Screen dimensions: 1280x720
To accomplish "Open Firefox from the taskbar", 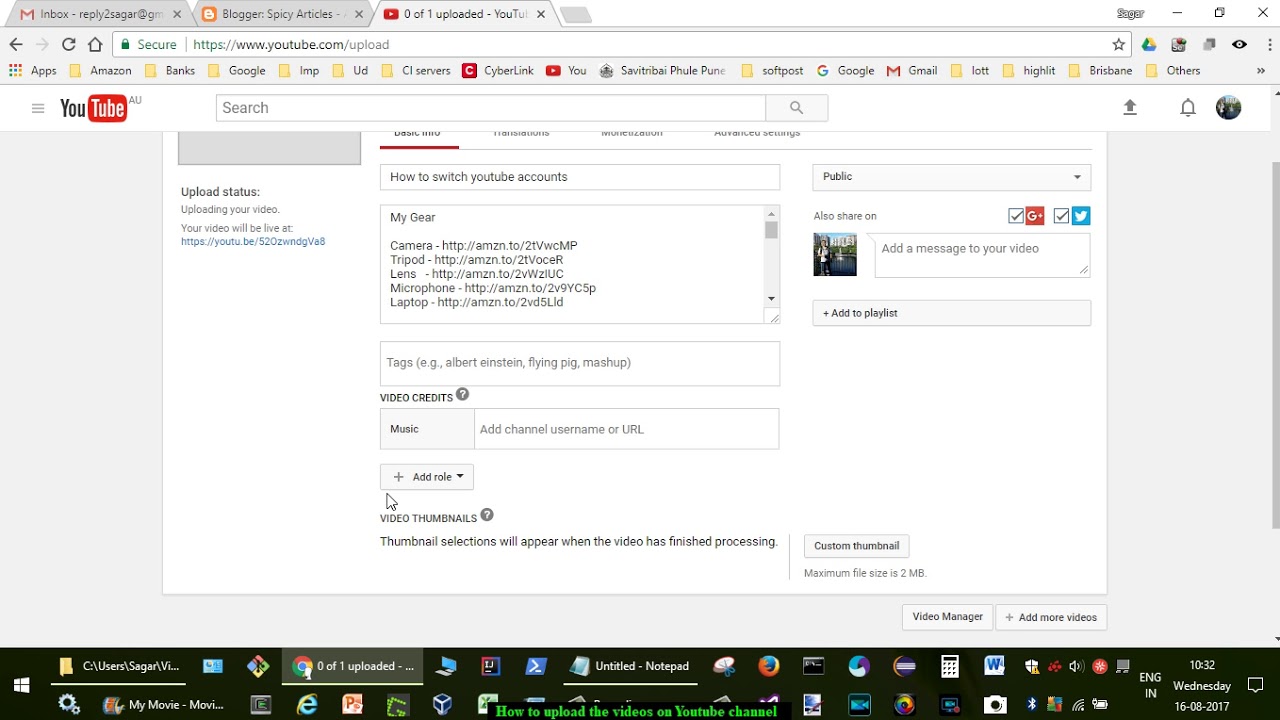I will point(768,666).
